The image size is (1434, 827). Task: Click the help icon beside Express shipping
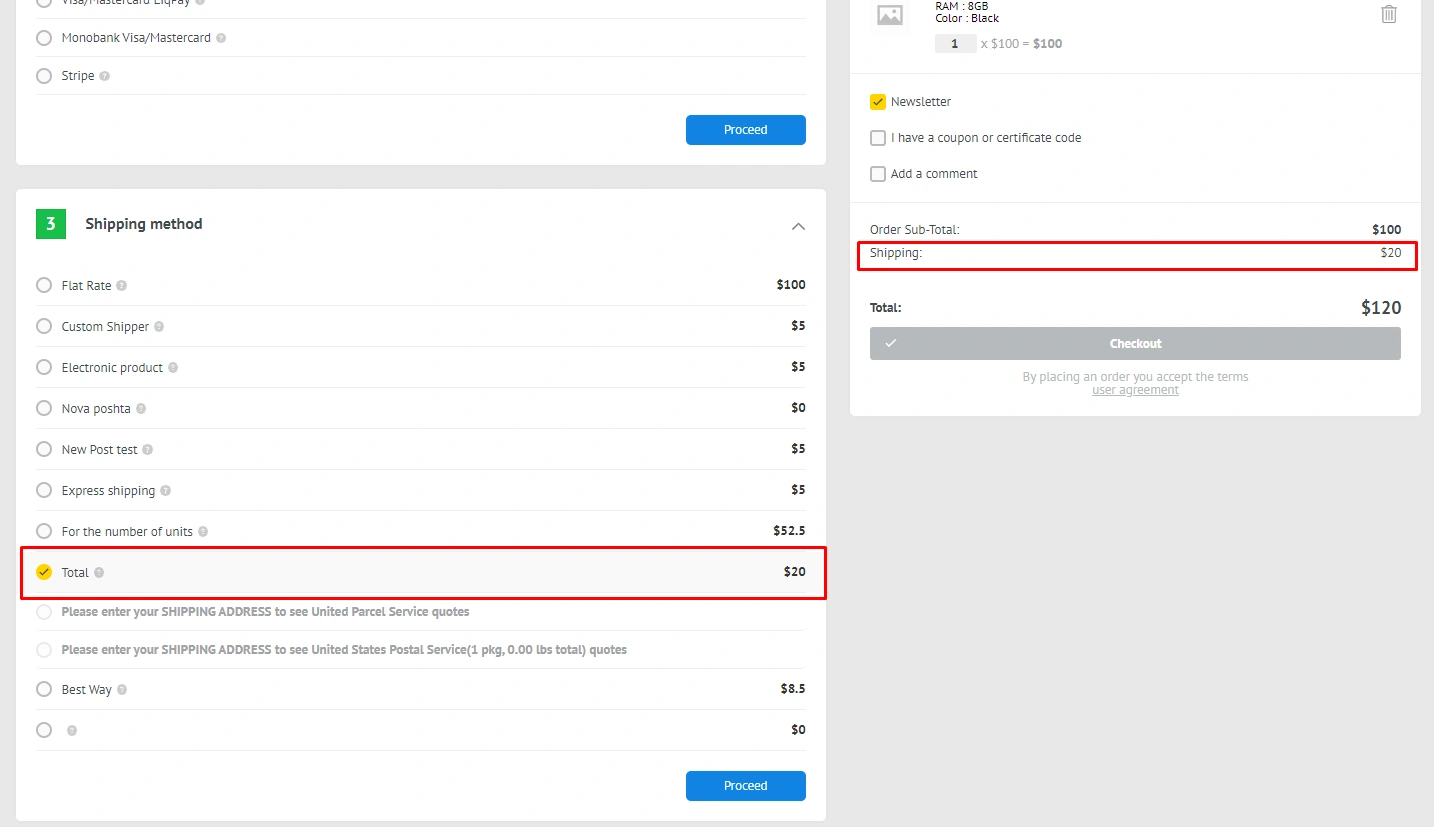click(x=165, y=491)
